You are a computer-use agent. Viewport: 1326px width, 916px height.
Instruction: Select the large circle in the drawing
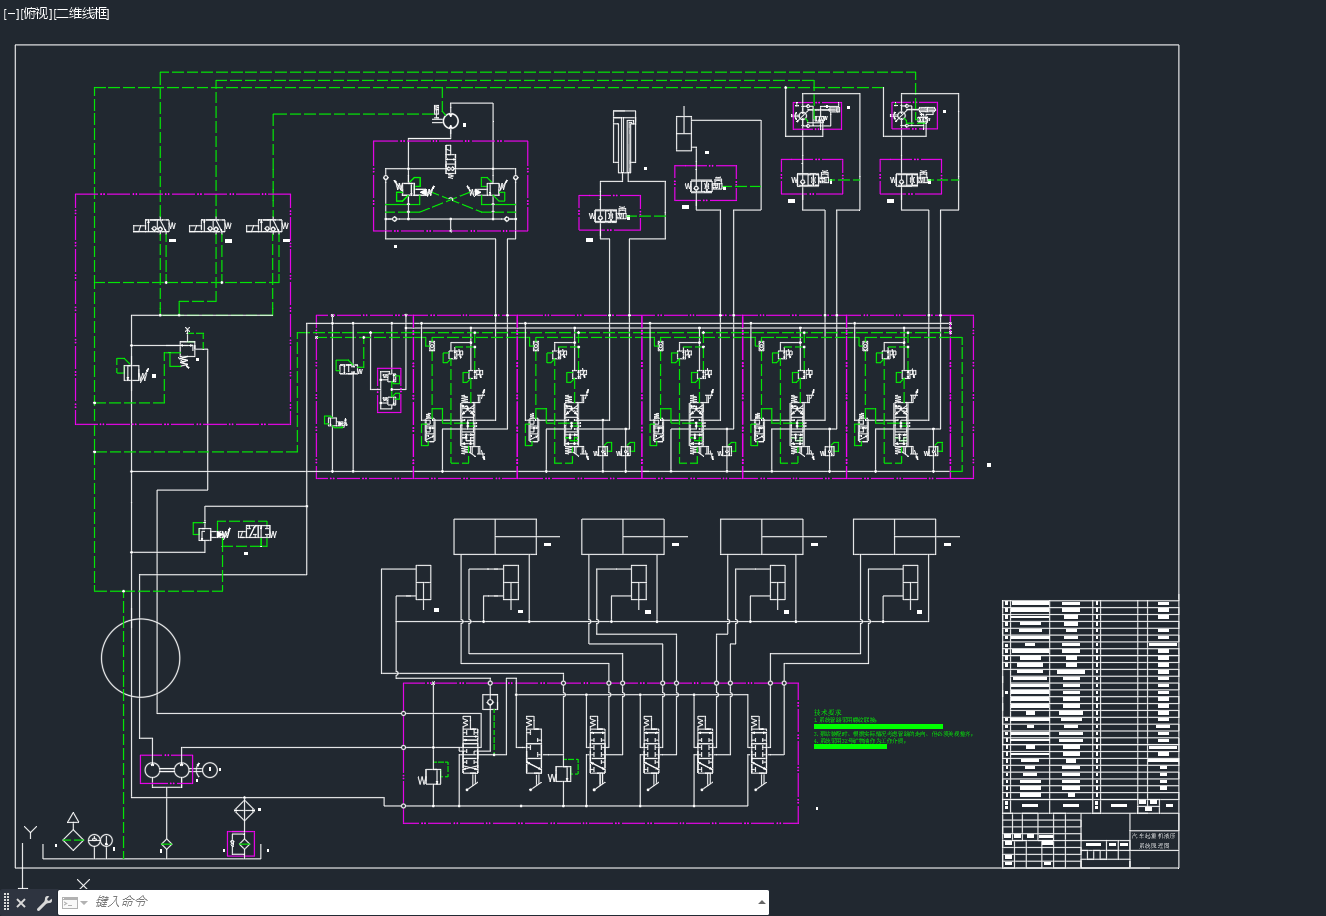coord(141,658)
